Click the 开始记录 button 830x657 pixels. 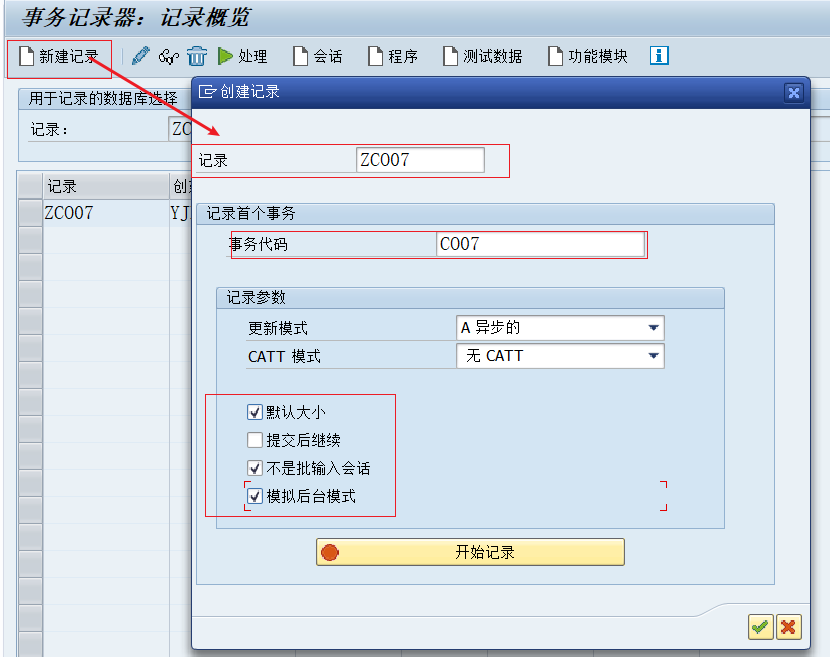pos(470,552)
